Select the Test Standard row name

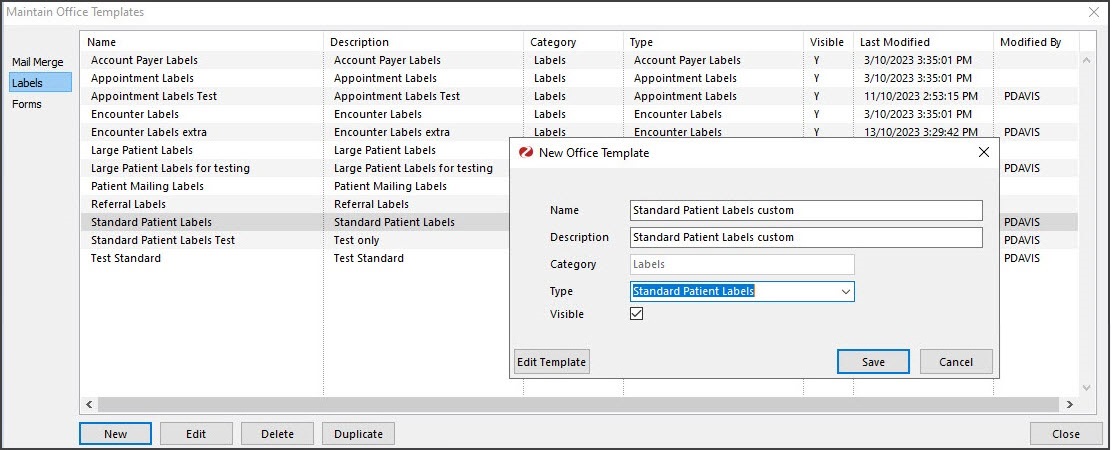[126, 258]
